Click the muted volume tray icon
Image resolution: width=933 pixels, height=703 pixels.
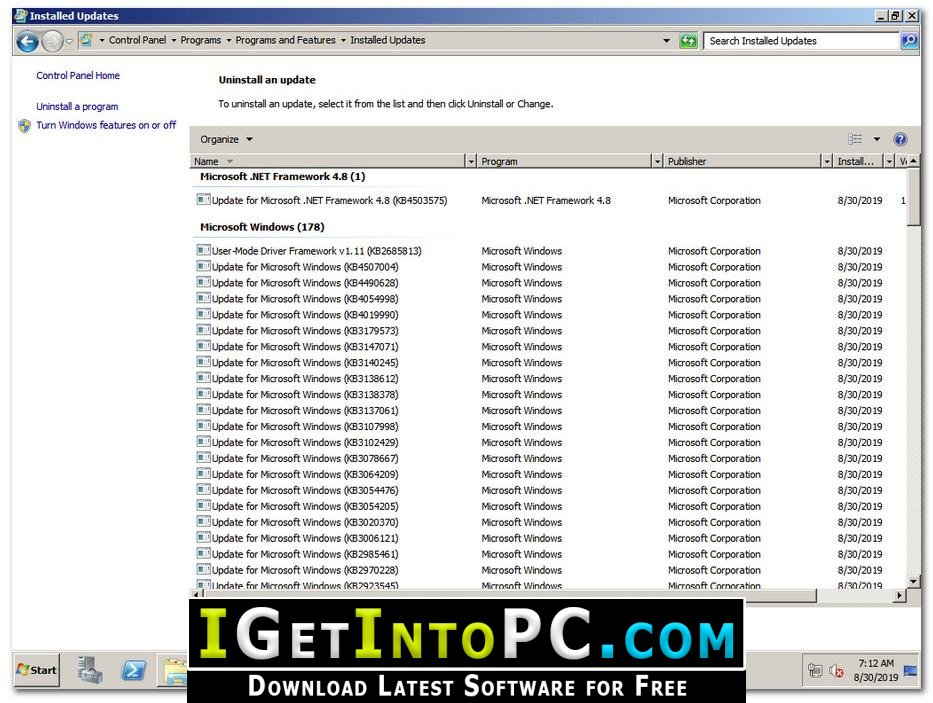coord(836,671)
